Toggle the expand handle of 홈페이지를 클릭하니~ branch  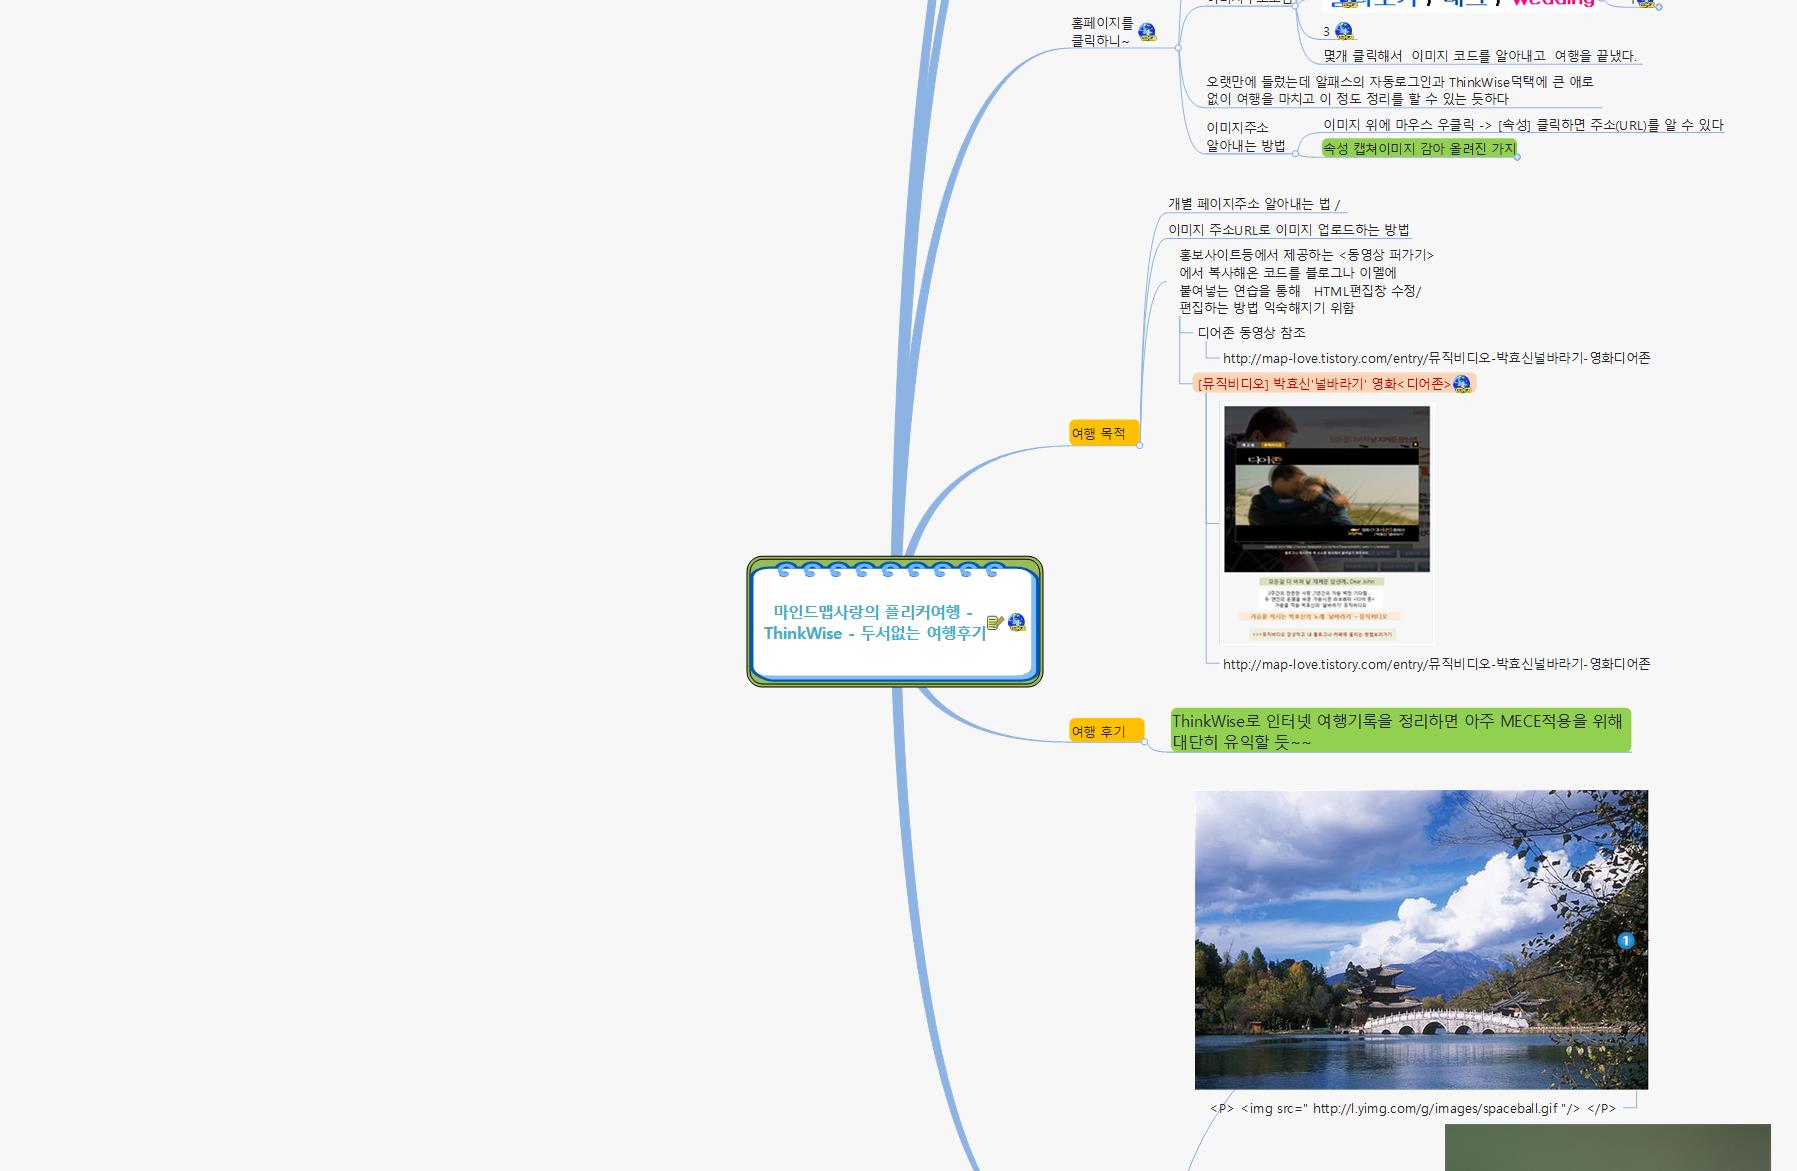click(x=1179, y=47)
